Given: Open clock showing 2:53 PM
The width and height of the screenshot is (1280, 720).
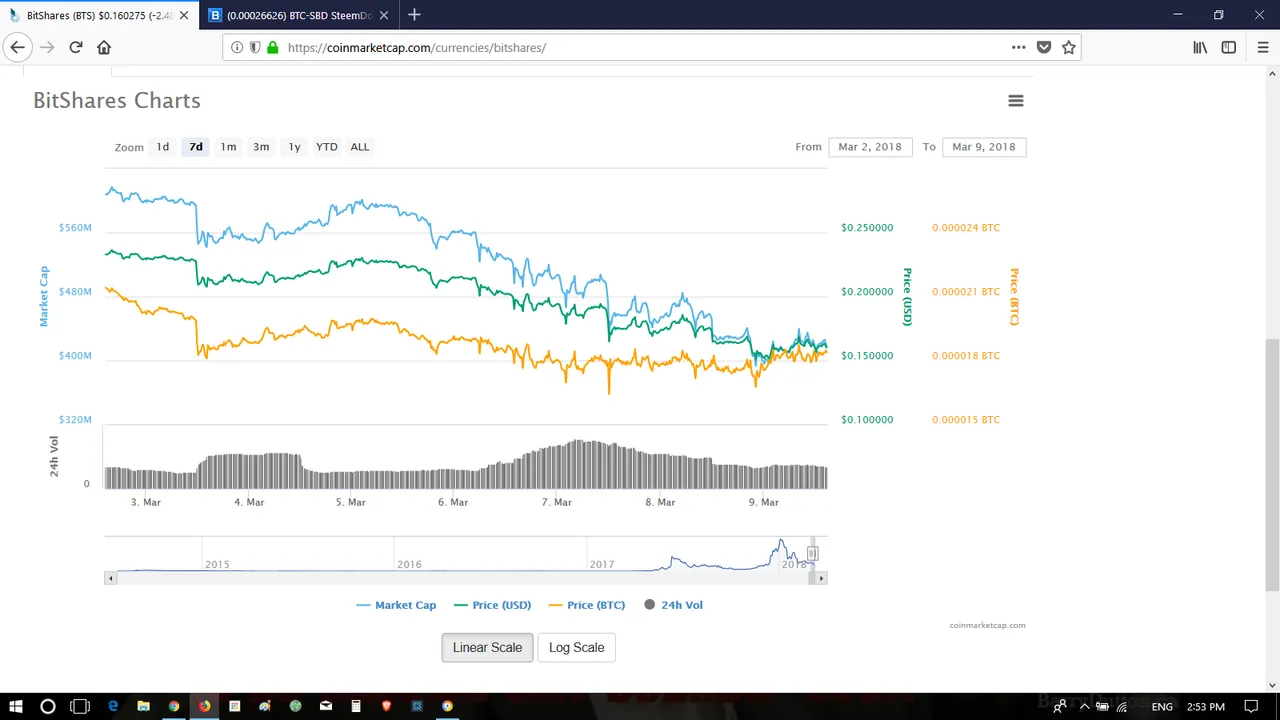Looking at the screenshot, I should pyautogui.click(x=1204, y=706).
